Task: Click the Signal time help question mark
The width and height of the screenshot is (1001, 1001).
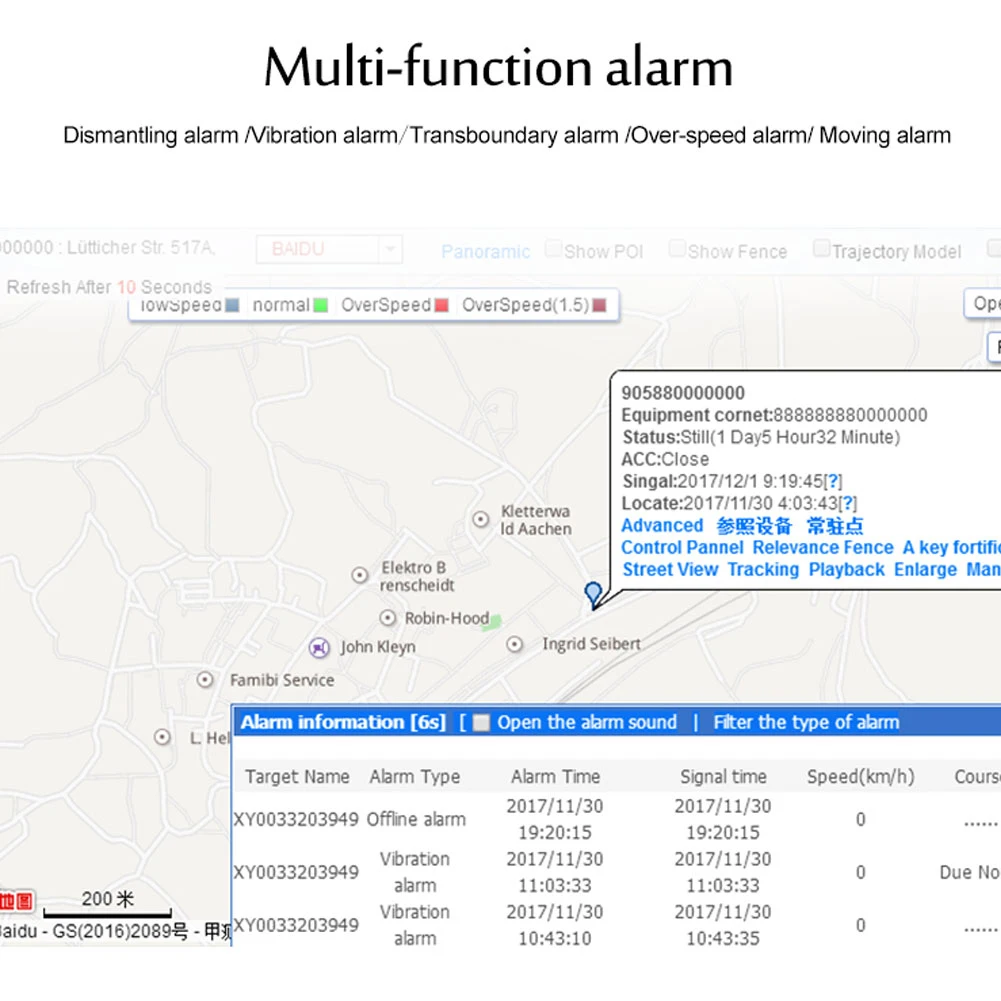Action: 833,481
